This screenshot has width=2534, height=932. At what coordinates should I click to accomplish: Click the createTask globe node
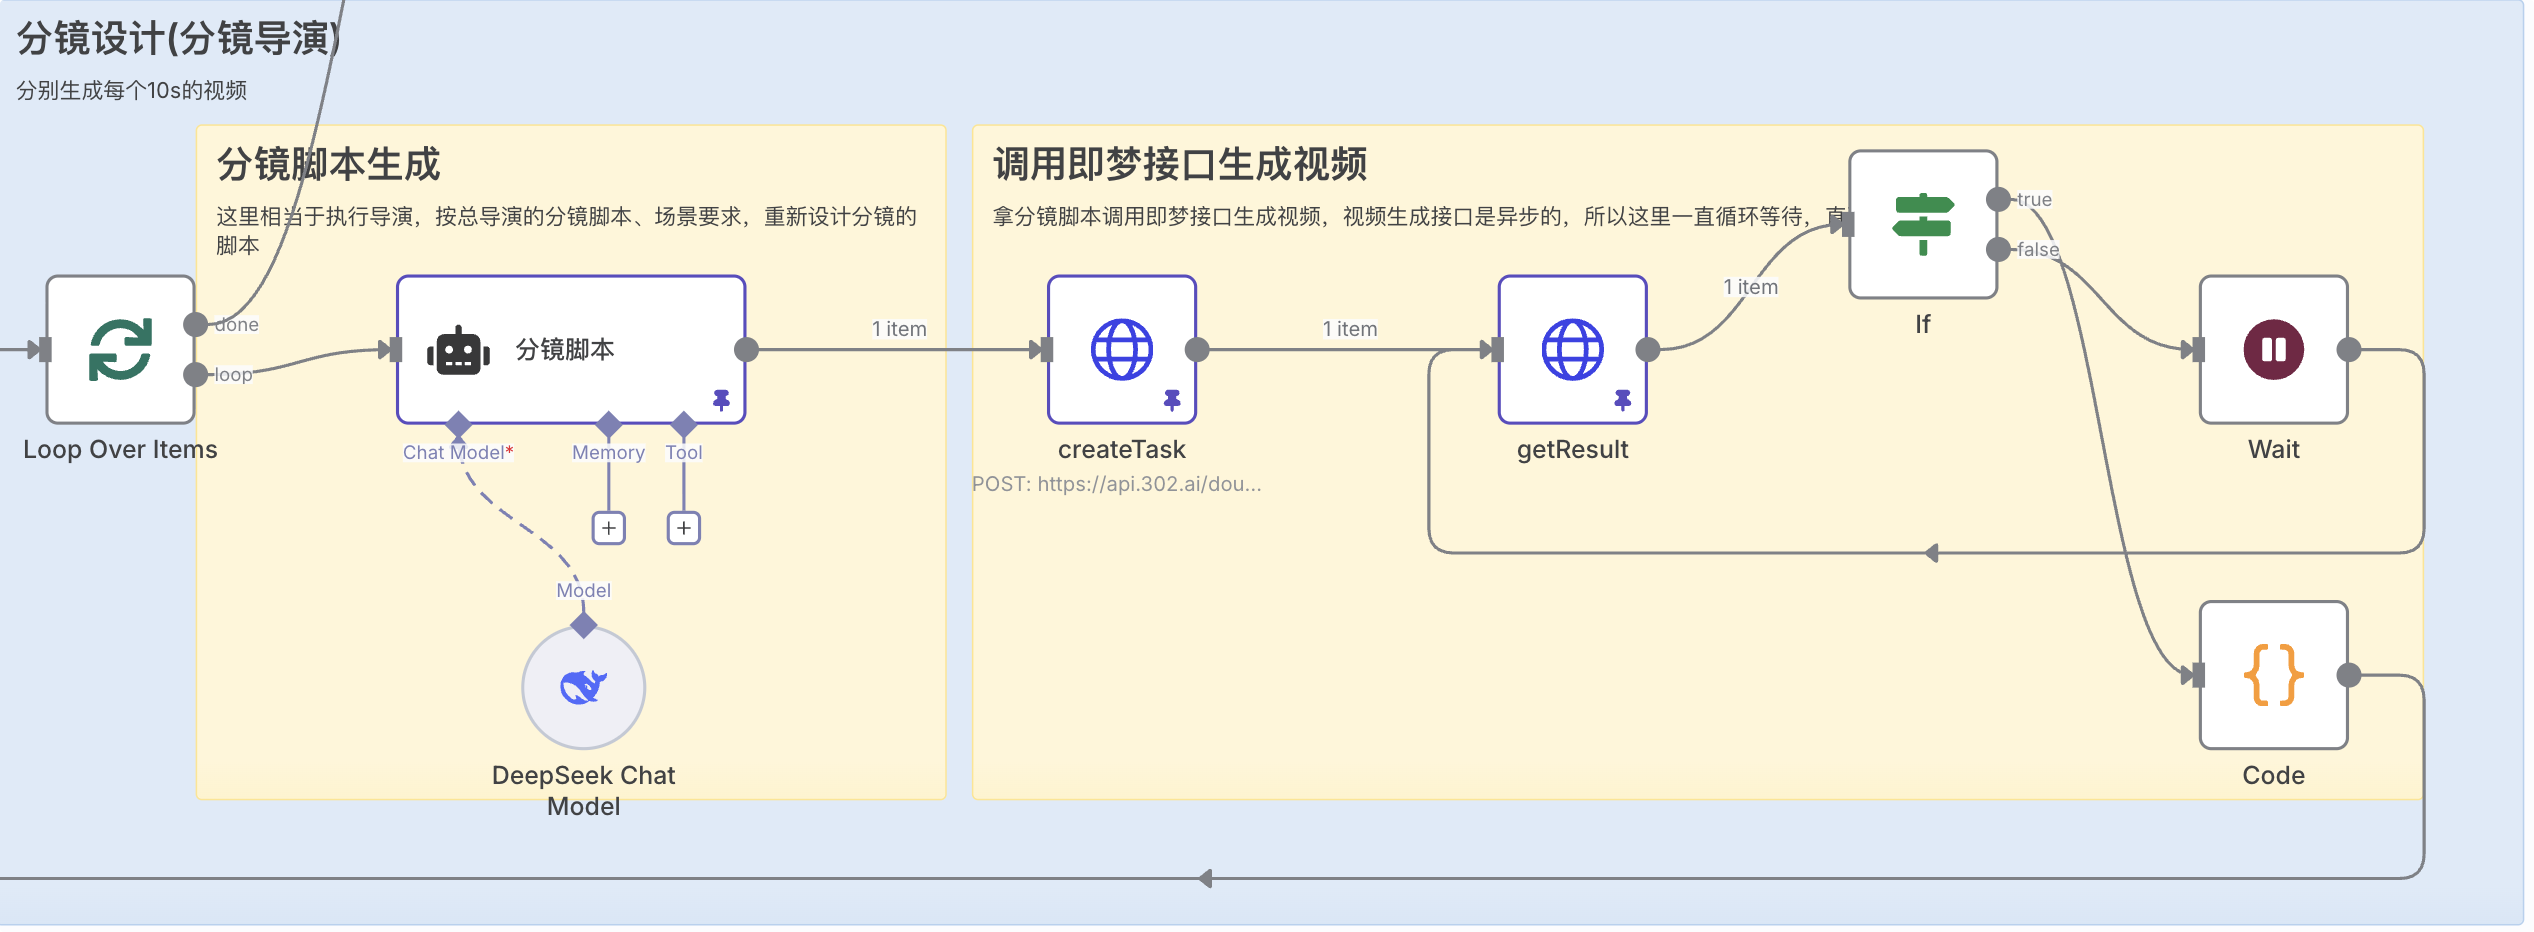pyautogui.click(x=1122, y=350)
